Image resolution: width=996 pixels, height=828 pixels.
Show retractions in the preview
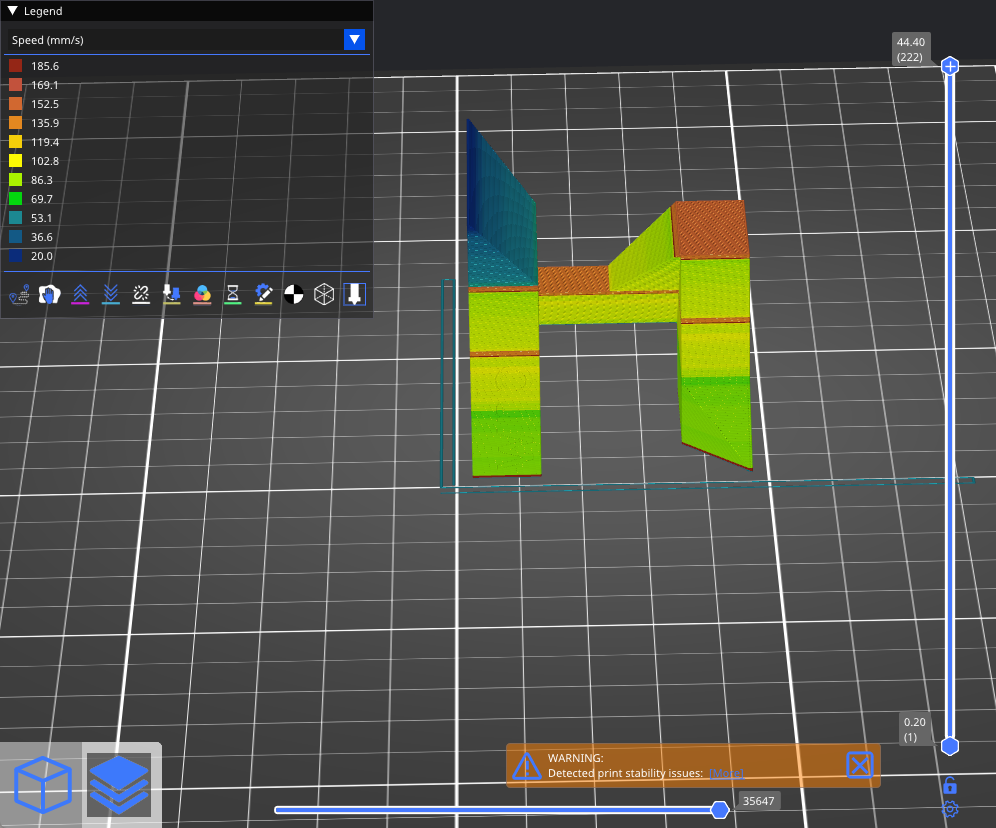point(80,294)
